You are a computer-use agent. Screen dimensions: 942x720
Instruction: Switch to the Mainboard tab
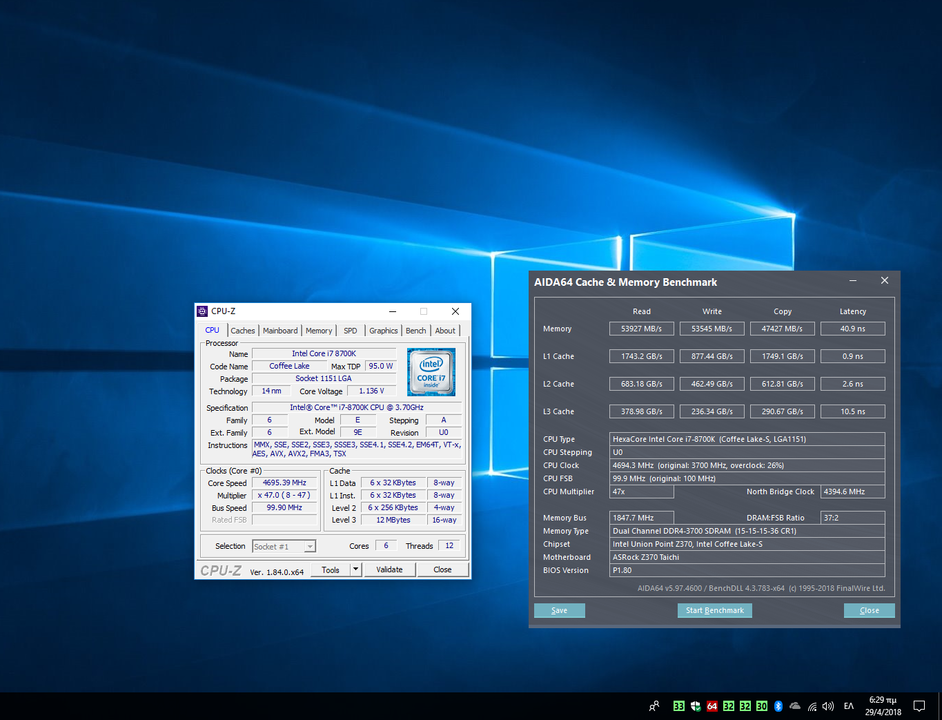point(280,331)
